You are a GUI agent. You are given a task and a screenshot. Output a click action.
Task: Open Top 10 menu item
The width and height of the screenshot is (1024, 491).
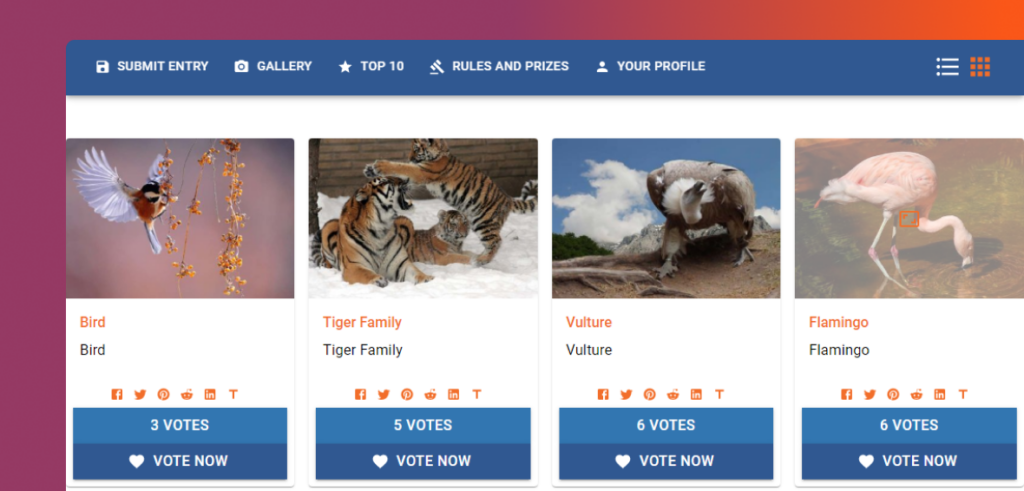[x=371, y=67]
